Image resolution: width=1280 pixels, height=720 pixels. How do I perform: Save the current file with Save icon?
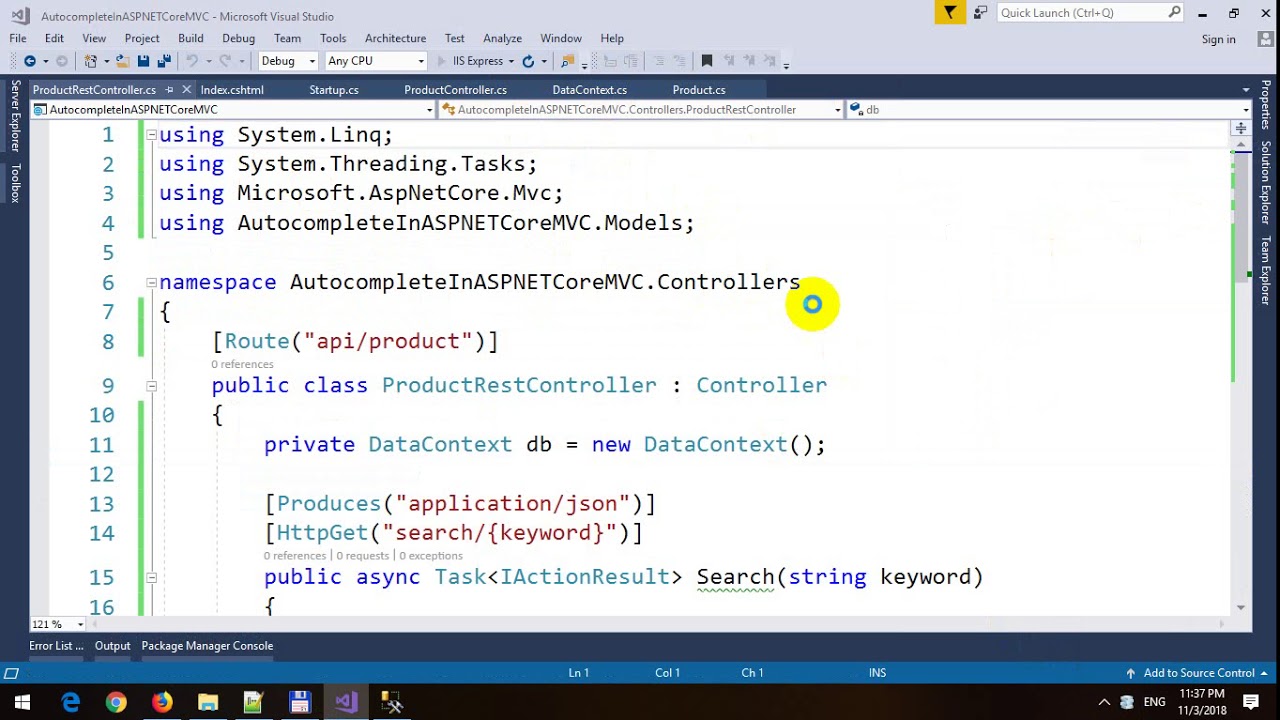click(143, 61)
